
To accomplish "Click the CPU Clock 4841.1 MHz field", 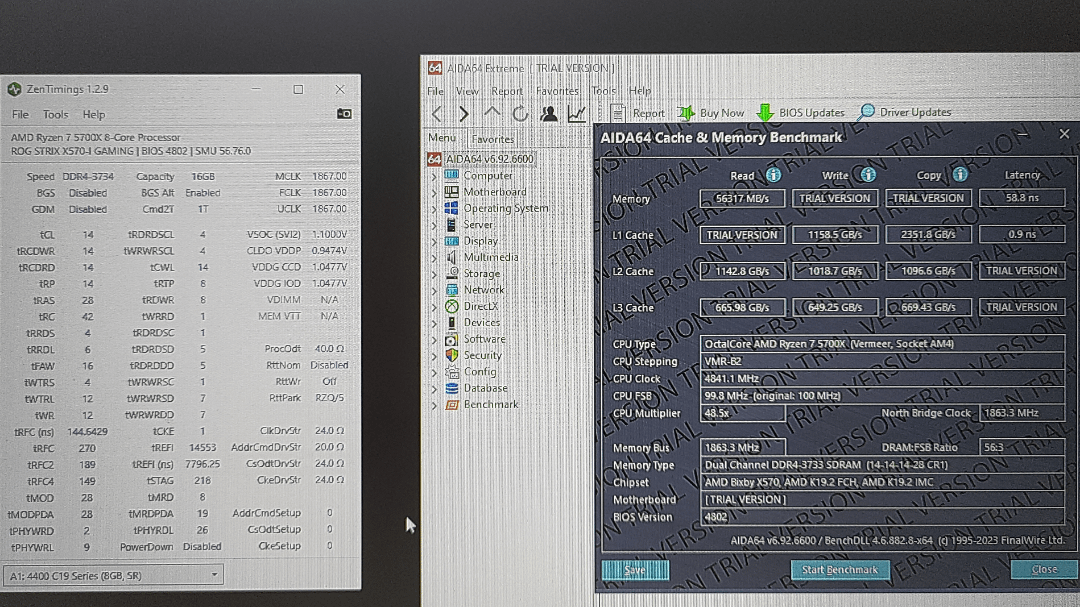I will (882, 378).
